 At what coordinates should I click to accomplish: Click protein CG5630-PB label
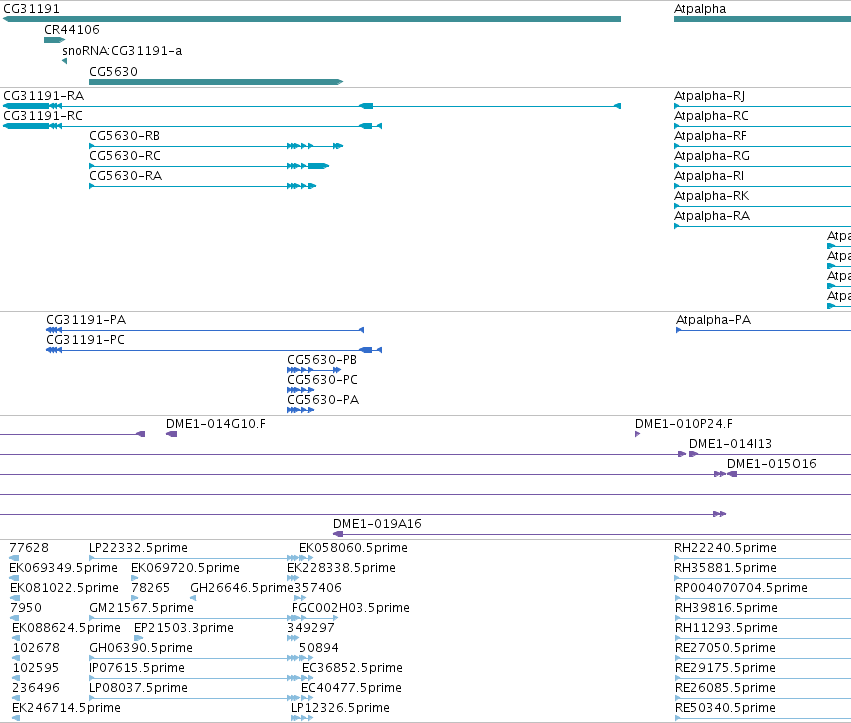[x=322, y=360]
